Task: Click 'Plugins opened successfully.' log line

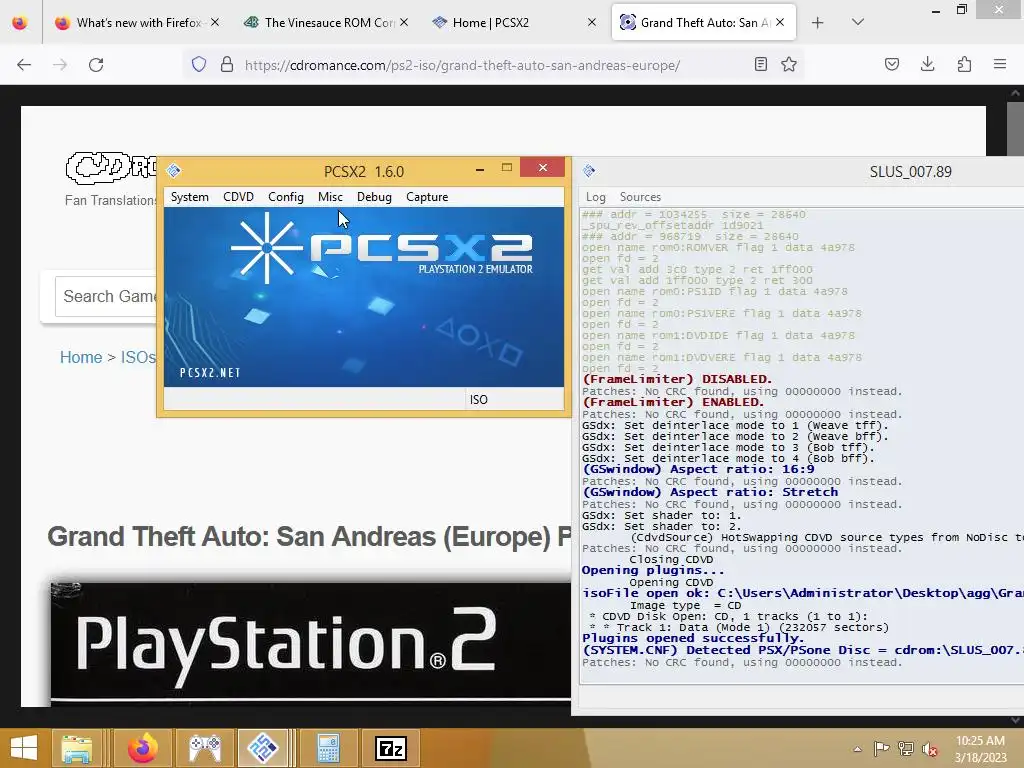Action: [x=693, y=639]
